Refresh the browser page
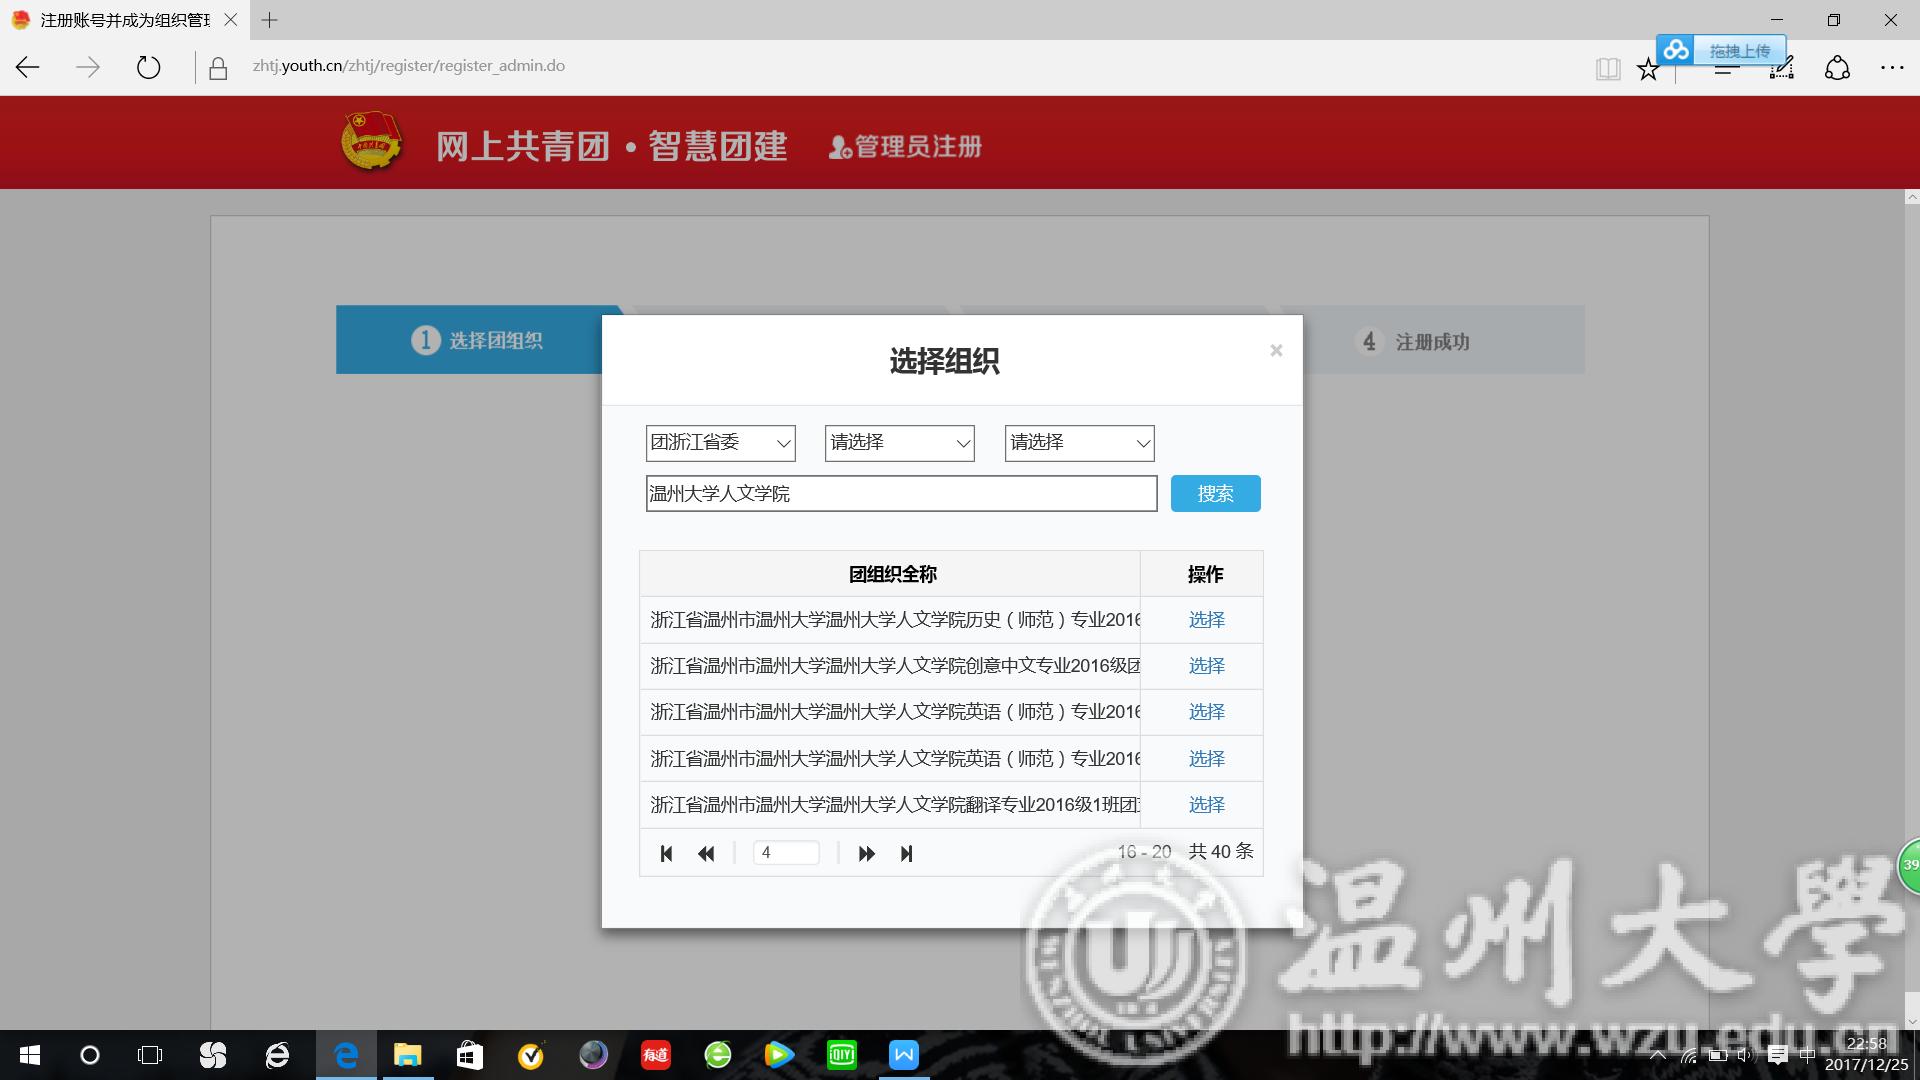The image size is (1920, 1080). pyautogui.click(x=148, y=67)
